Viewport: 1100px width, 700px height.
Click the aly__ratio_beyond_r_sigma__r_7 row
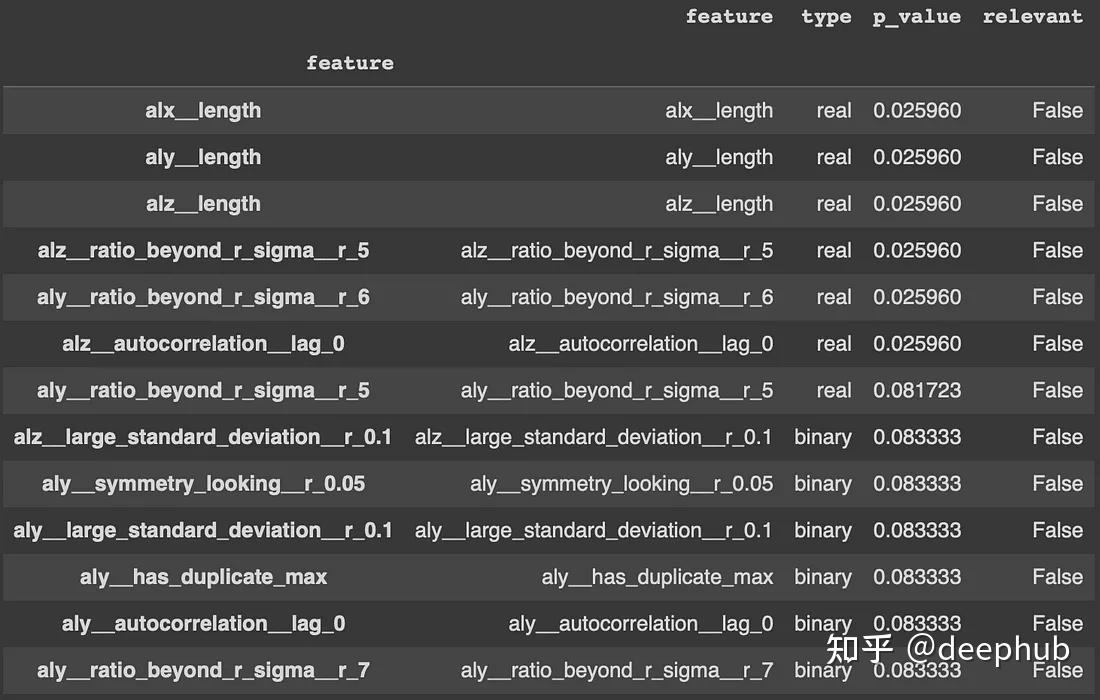pos(203,670)
